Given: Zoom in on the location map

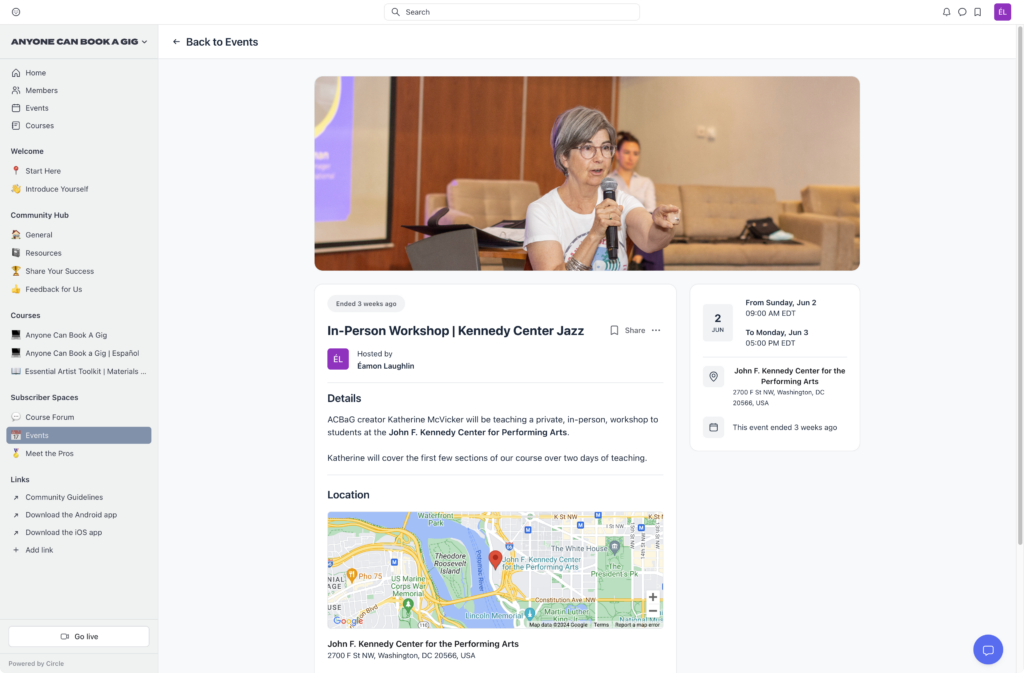Looking at the screenshot, I should 652,597.
